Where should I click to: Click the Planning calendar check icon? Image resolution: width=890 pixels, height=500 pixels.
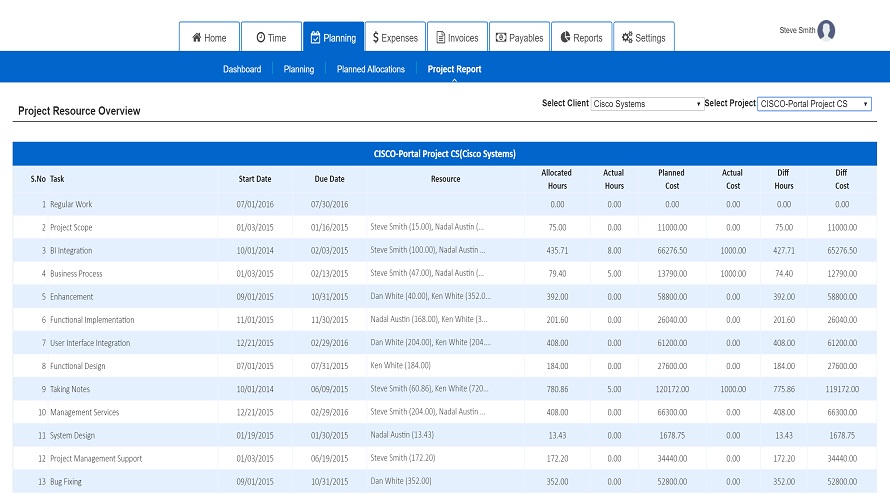pyautogui.click(x=315, y=38)
